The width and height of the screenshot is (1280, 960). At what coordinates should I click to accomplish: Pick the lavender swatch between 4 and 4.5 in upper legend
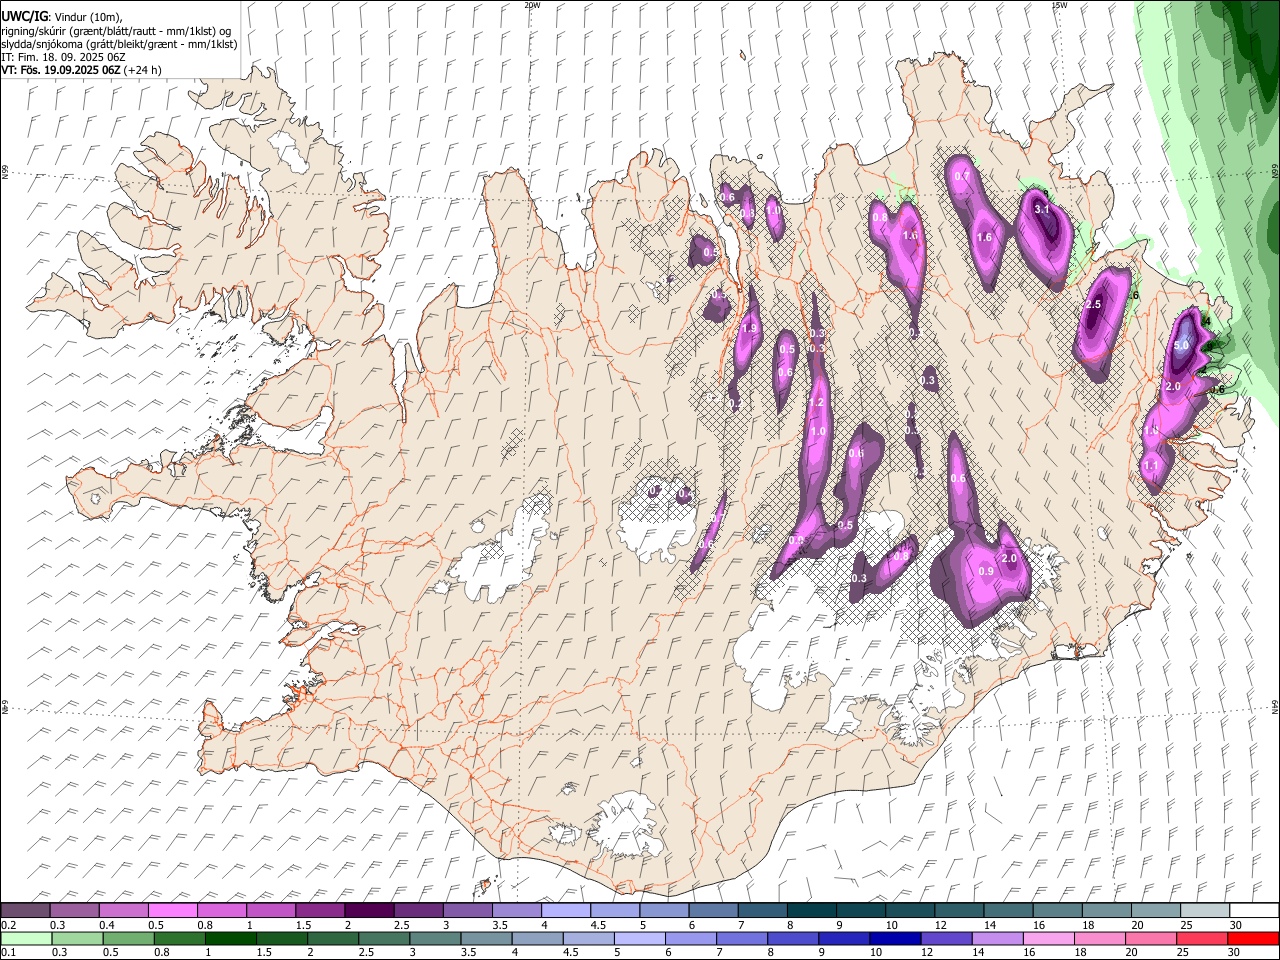coord(565,911)
